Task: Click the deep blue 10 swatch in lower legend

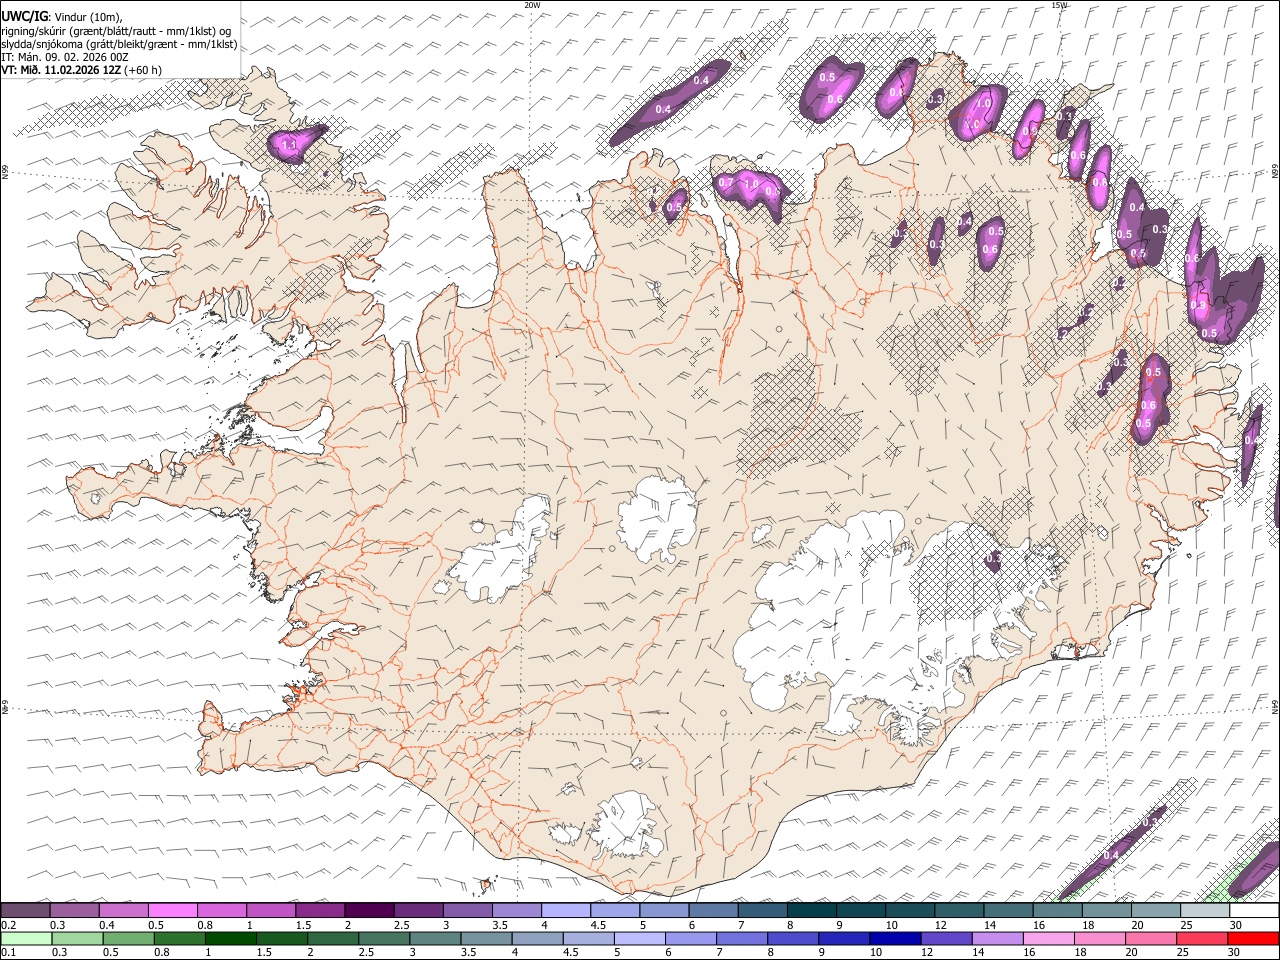Action: (x=896, y=939)
